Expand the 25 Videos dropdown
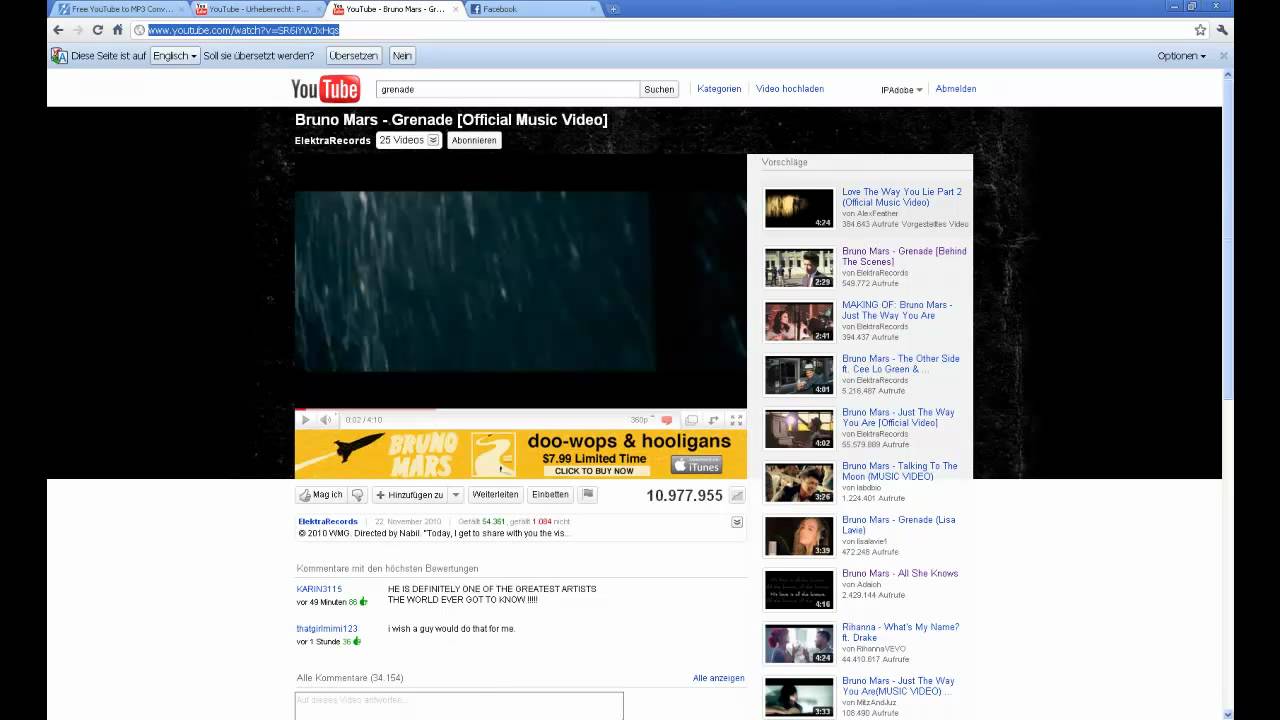1280x720 pixels. (409, 140)
